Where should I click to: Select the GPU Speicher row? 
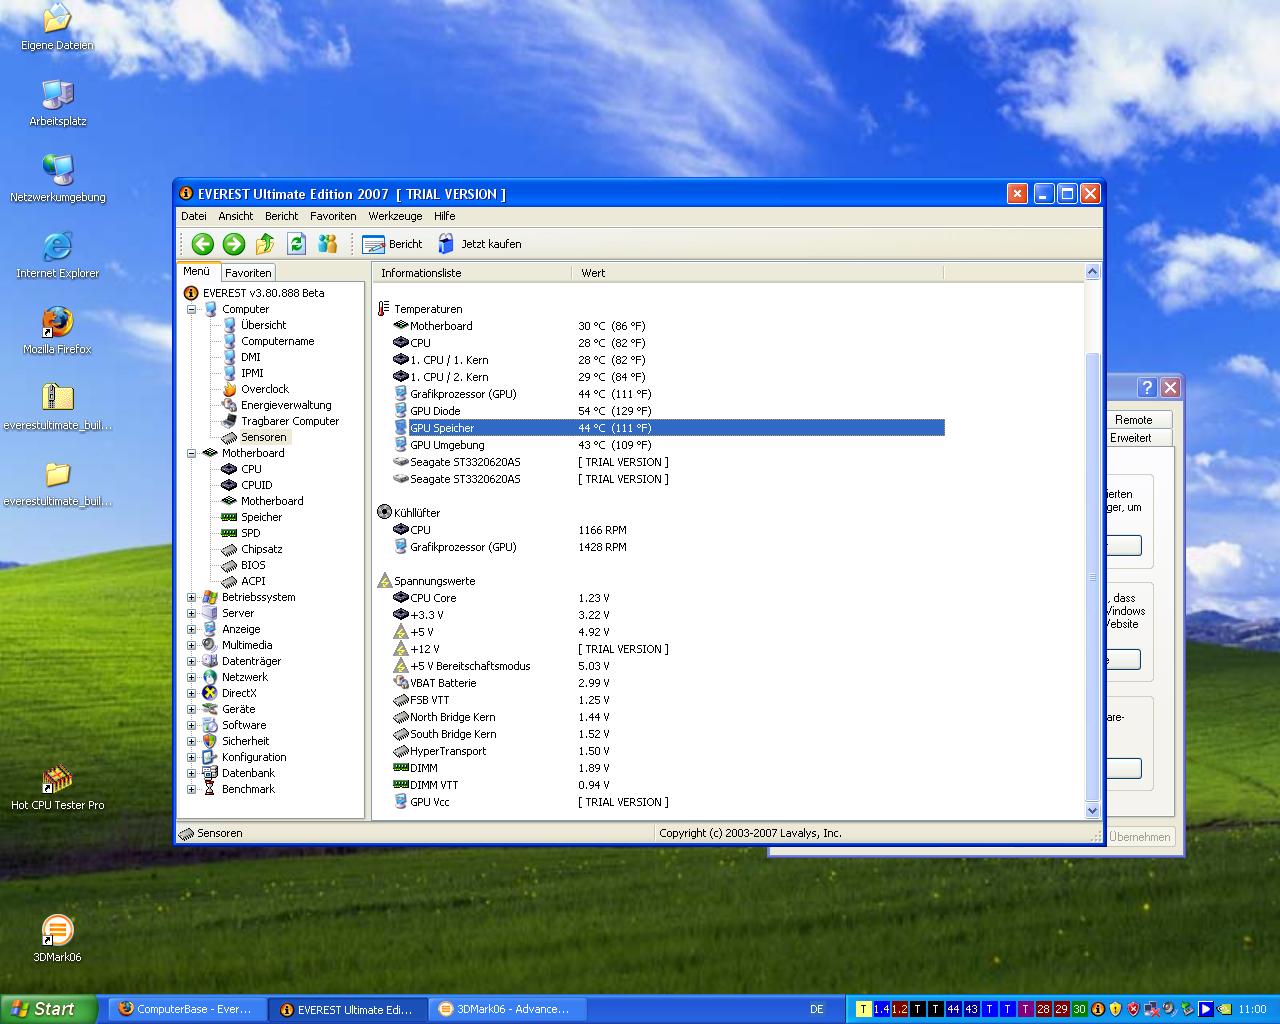point(660,428)
